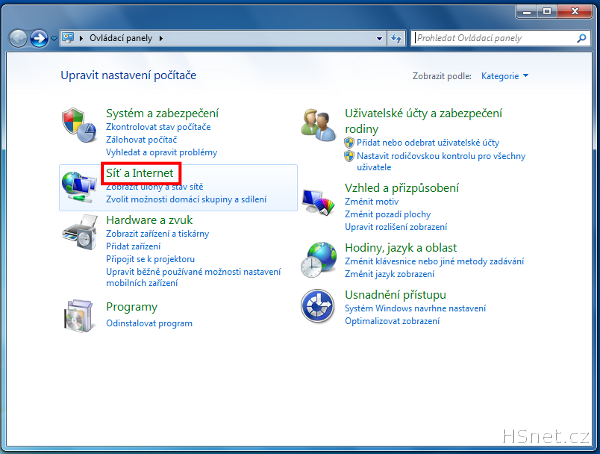600x454 pixels.
Task: Click Systém Windows navrhne nastavení
Action: [x=415, y=309]
